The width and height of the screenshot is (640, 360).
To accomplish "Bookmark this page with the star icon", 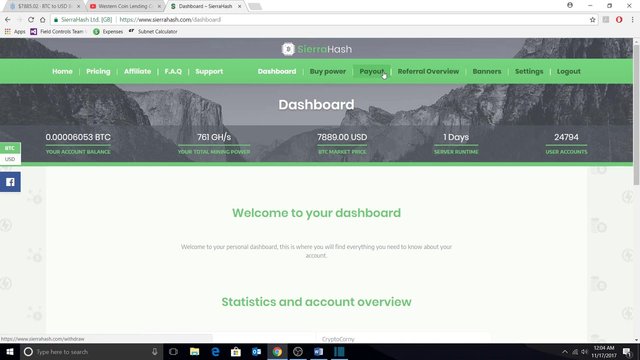I will click(x=592, y=20).
